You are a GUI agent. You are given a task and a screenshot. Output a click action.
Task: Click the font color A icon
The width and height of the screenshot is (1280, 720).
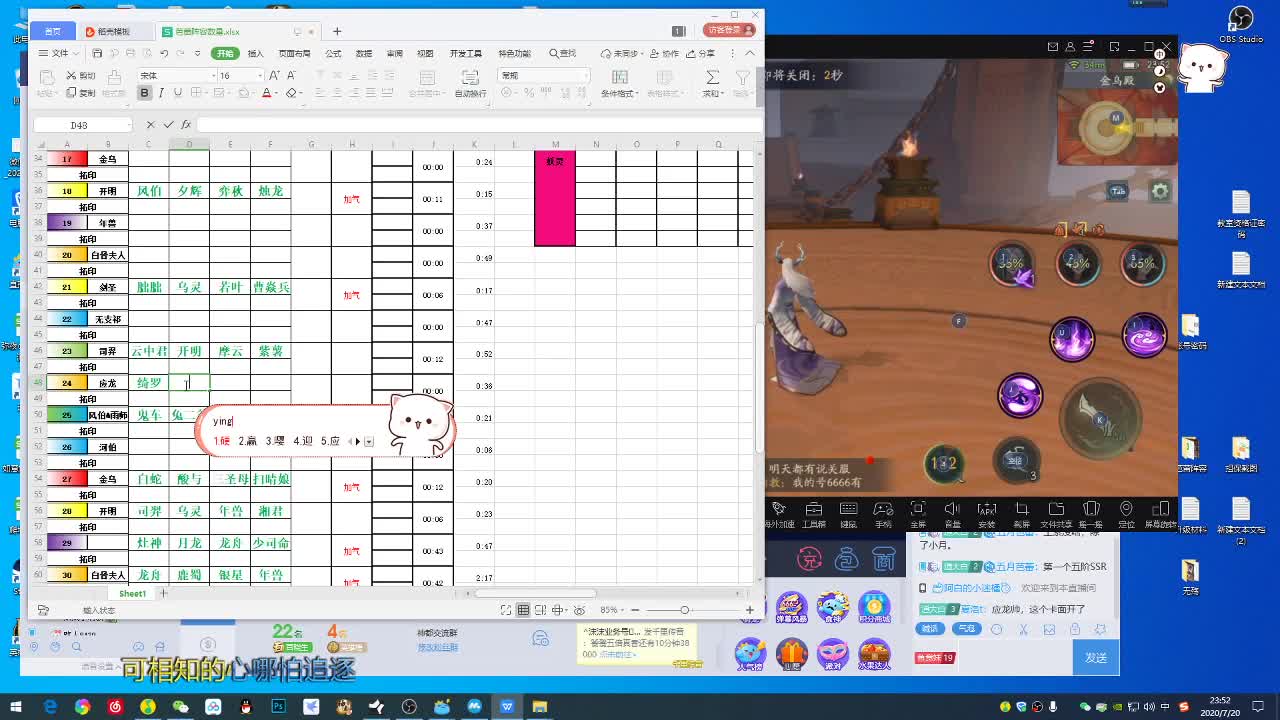266,93
